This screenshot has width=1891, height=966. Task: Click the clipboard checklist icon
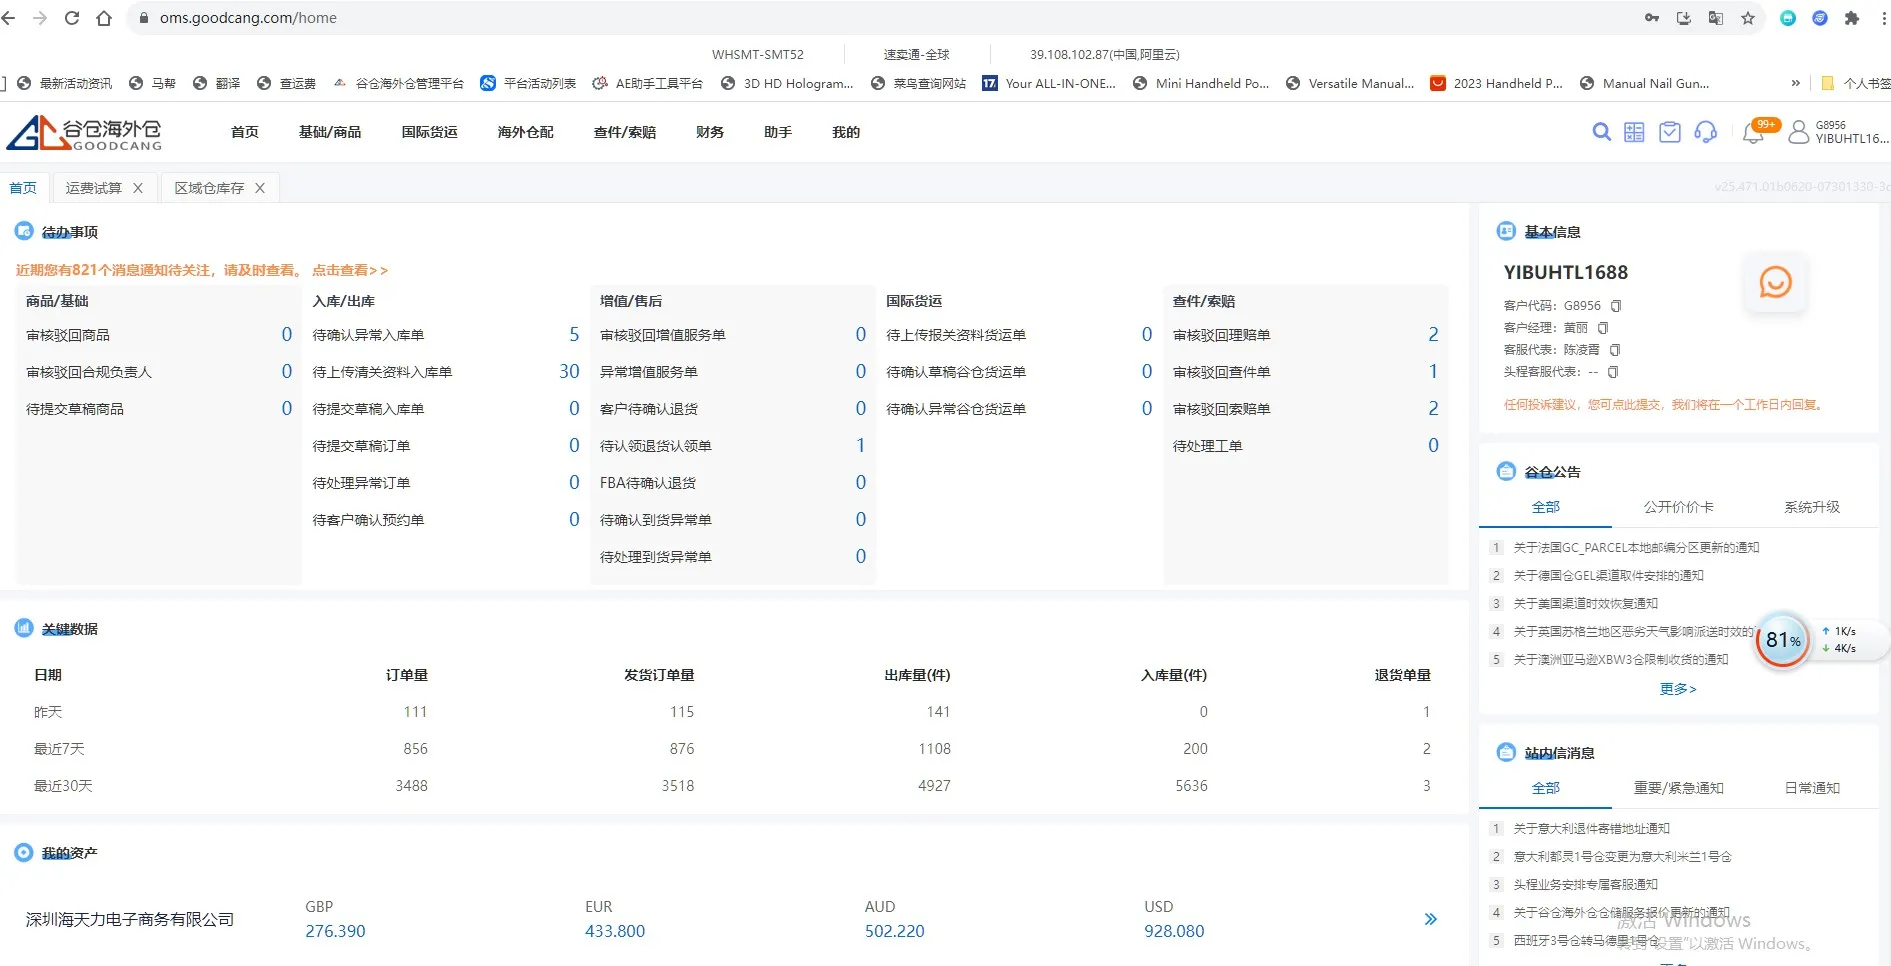point(1669,132)
